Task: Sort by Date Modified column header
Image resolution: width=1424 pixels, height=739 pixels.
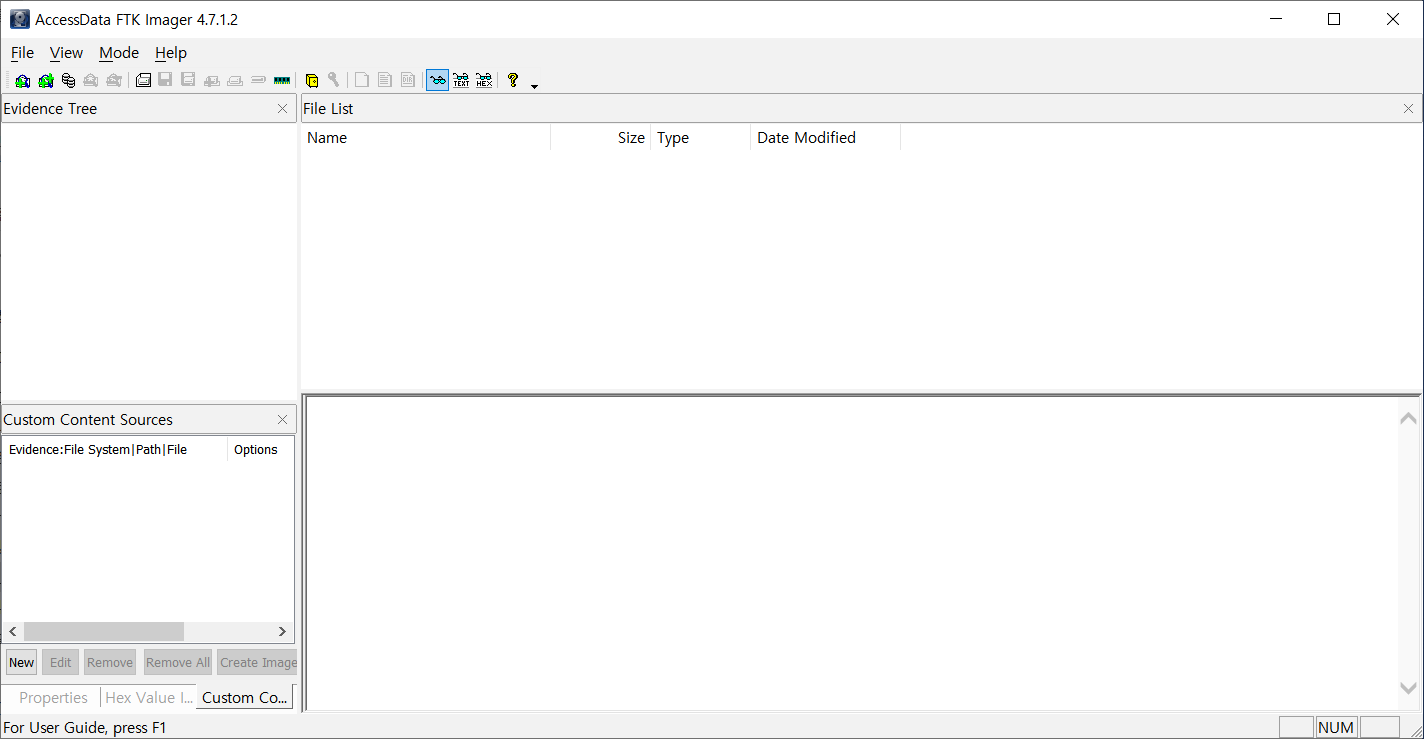Action: pyautogui.click(x=826, y=138)
